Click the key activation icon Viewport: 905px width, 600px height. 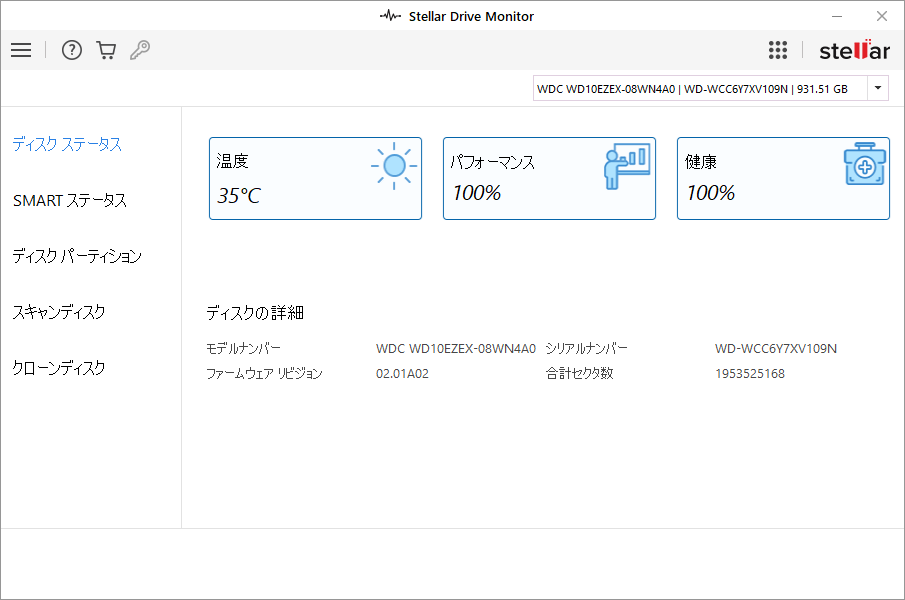140,50
